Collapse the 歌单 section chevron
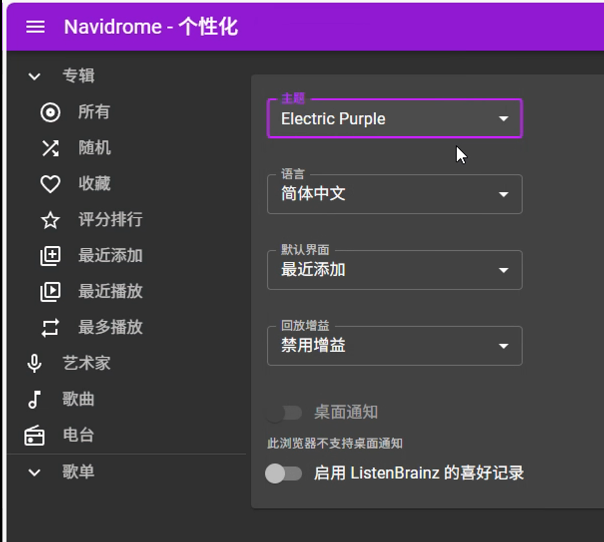Viewport: 604px width, 542px height. [34, 472]
